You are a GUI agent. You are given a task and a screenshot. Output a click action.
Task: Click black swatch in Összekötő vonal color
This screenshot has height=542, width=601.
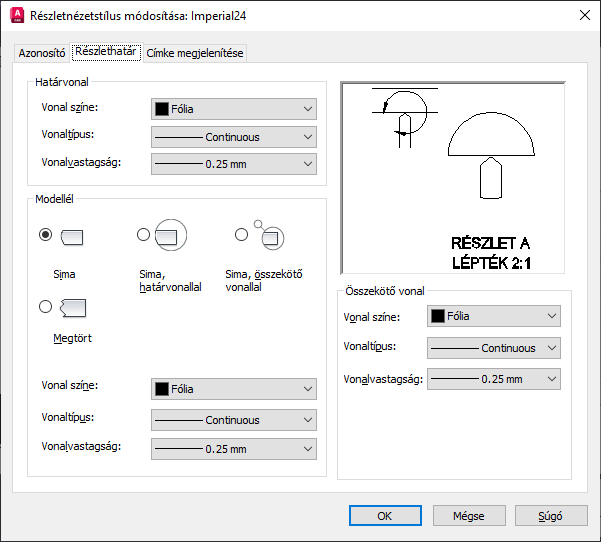438,316
